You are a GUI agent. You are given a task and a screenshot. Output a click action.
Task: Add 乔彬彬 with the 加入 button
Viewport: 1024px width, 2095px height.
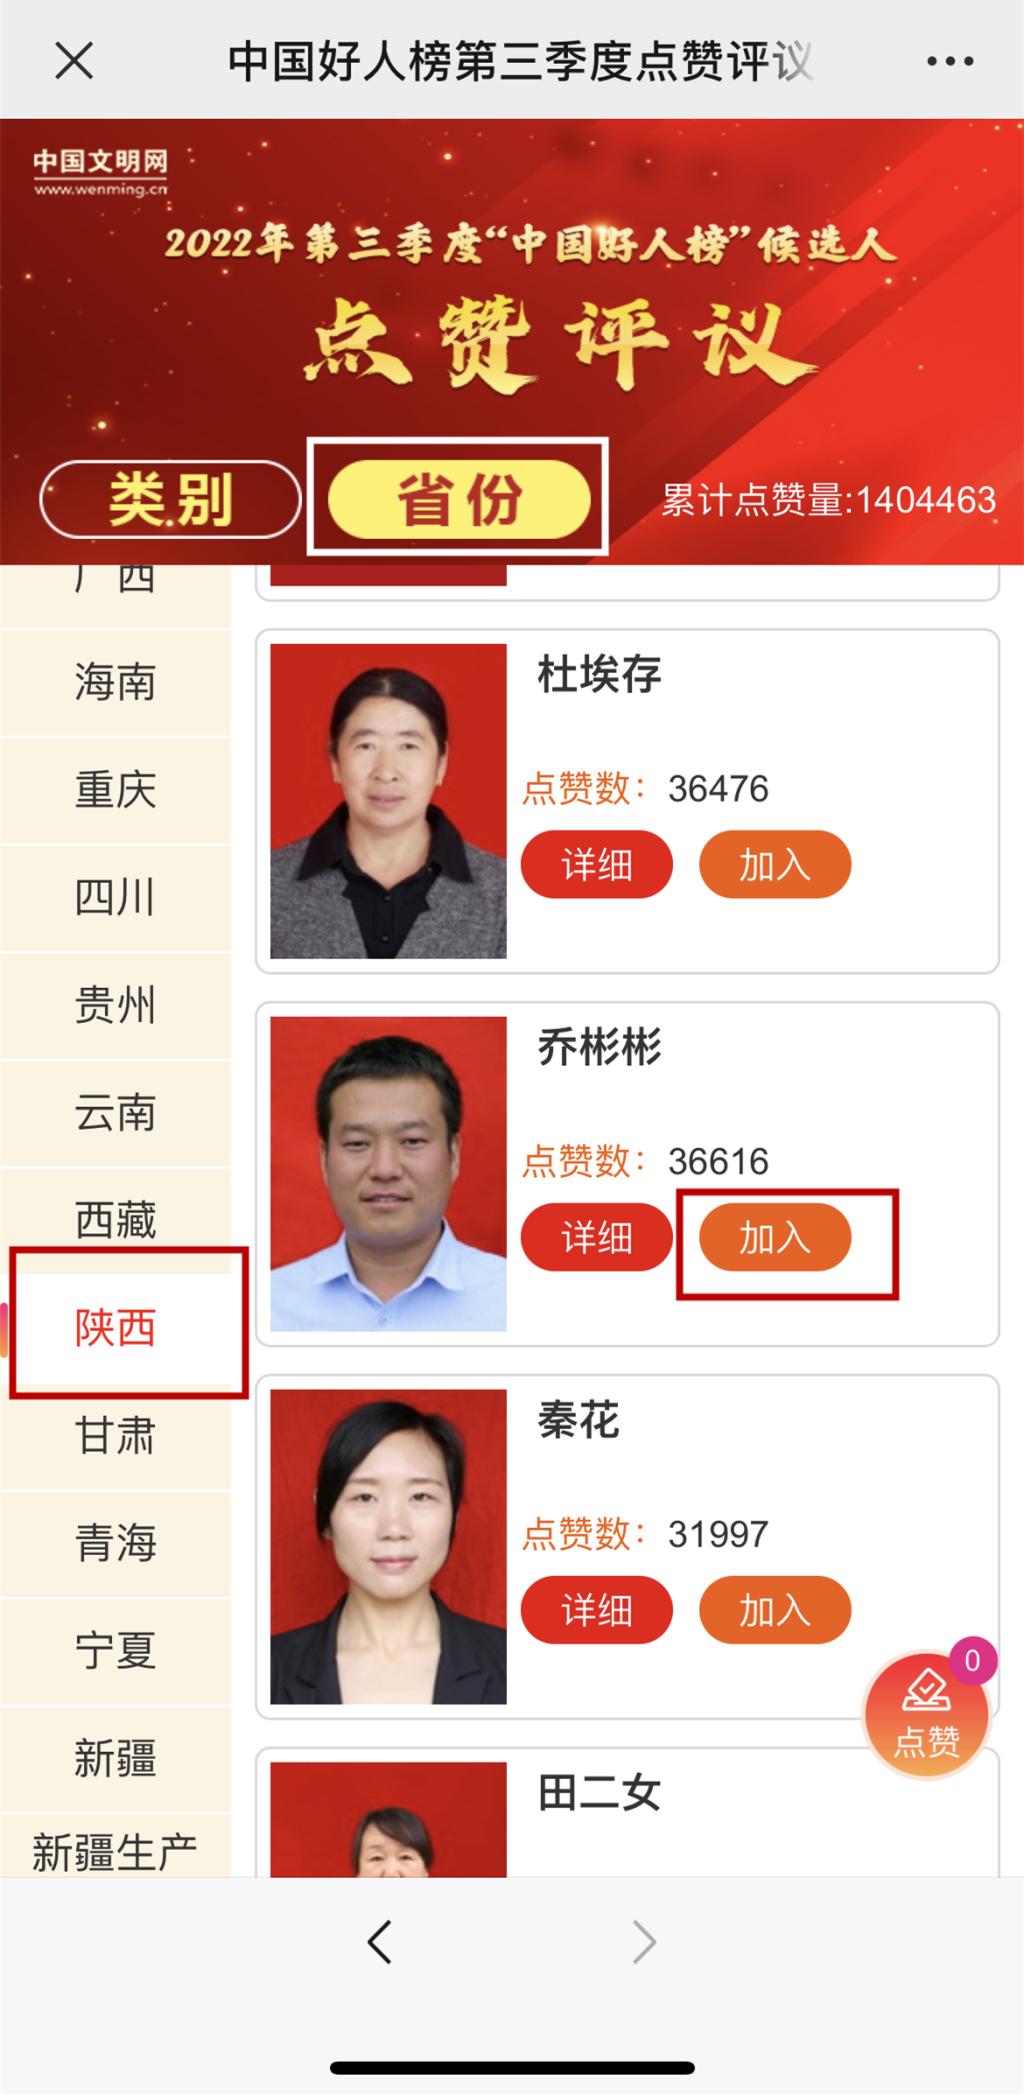[775, 1238]
